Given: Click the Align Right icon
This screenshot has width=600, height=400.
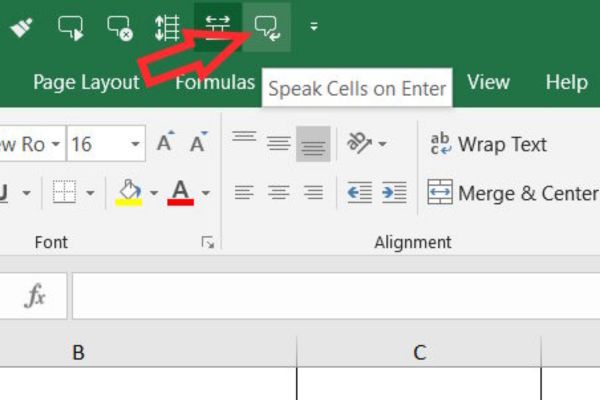Looking at the screenshot, I should 313,192.
